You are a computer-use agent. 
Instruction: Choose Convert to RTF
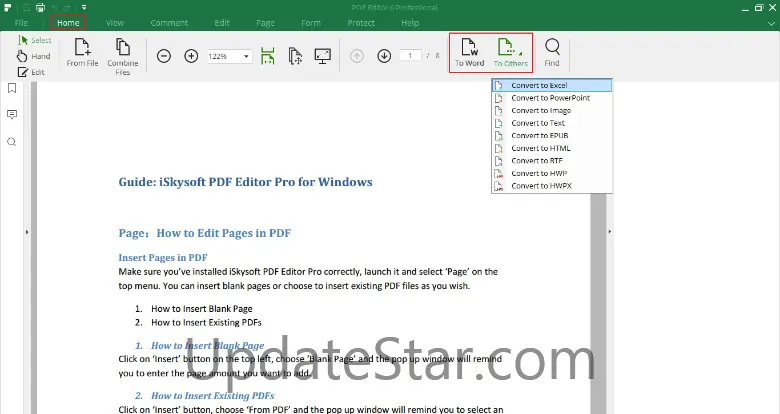click(552, 161)
